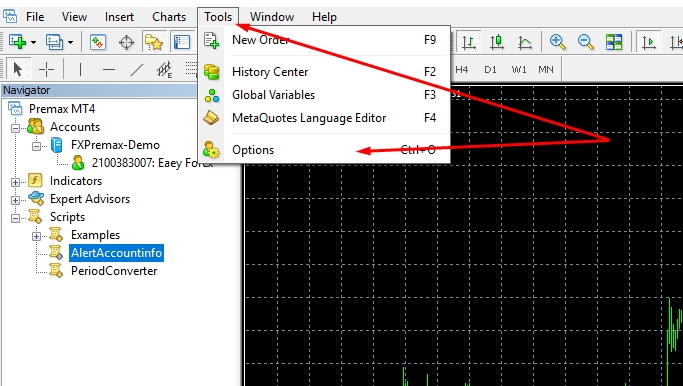Image resolution: width=683 pixels, height=386 pixels.
Task: Click the Zoom In magnifier icon
Action: click(558, 42)
